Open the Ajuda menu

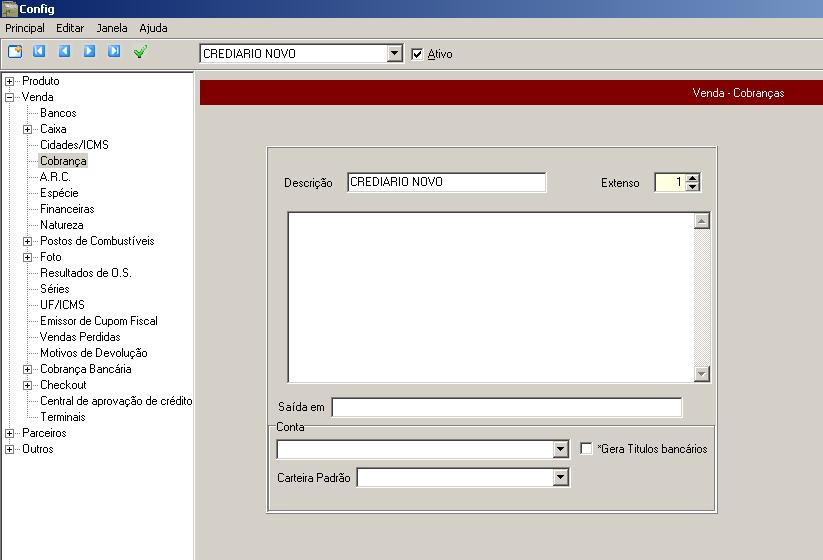[x=153, y=28]
